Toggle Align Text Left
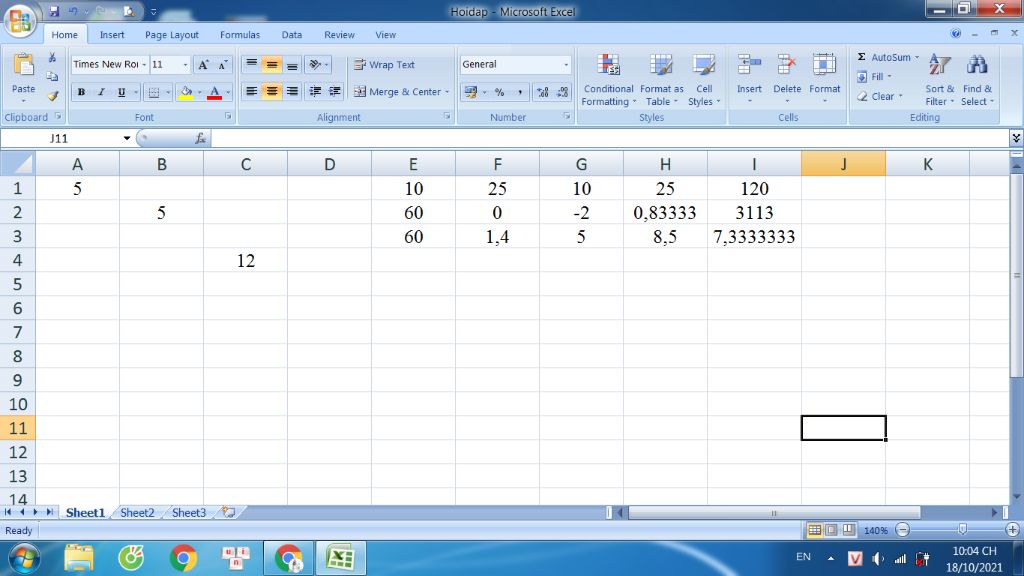Image resolution: width=1024 pixels, height=576 pixels. click(x=251, y=91)
